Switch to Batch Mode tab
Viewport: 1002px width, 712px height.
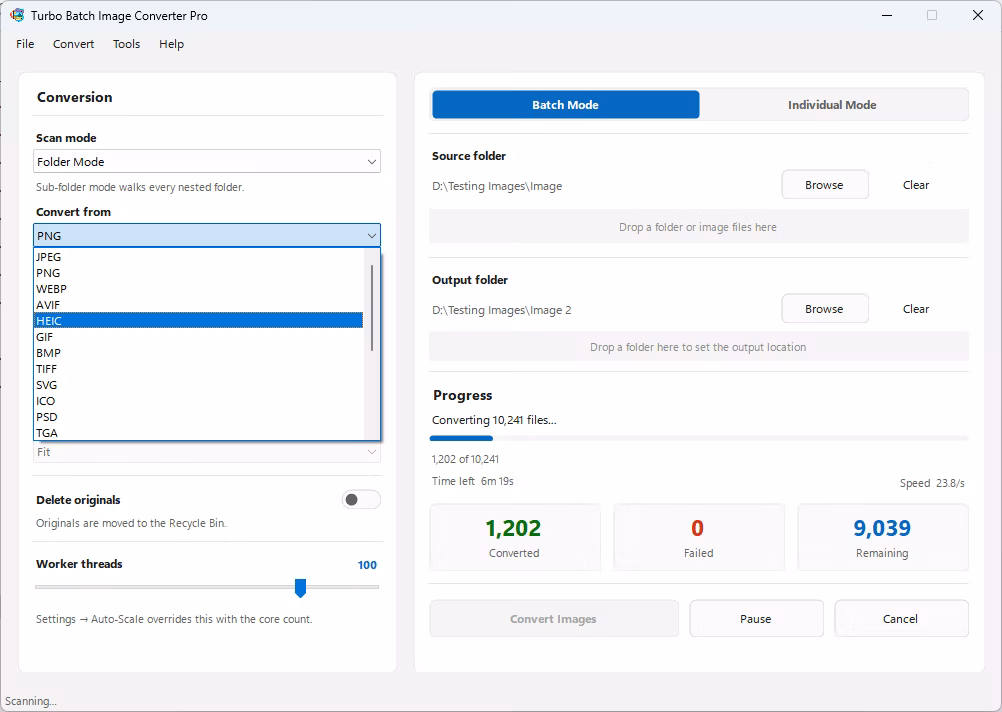coord(566,105)
